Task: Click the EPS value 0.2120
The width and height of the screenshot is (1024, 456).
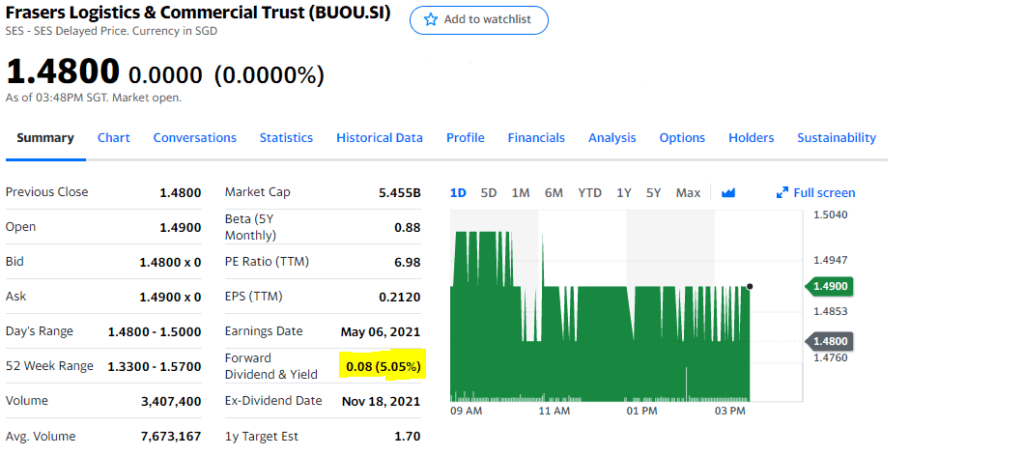Action: pos(400,297)
